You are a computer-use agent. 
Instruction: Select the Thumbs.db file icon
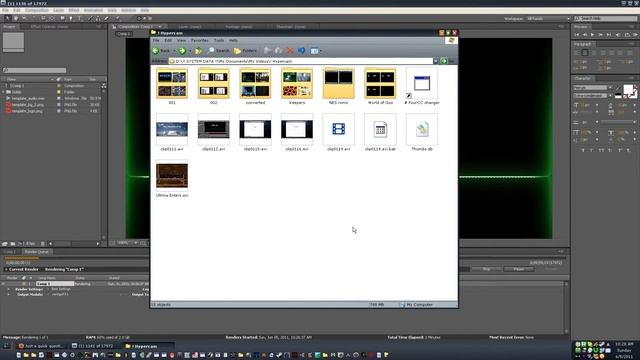click(x=422, y=130)
